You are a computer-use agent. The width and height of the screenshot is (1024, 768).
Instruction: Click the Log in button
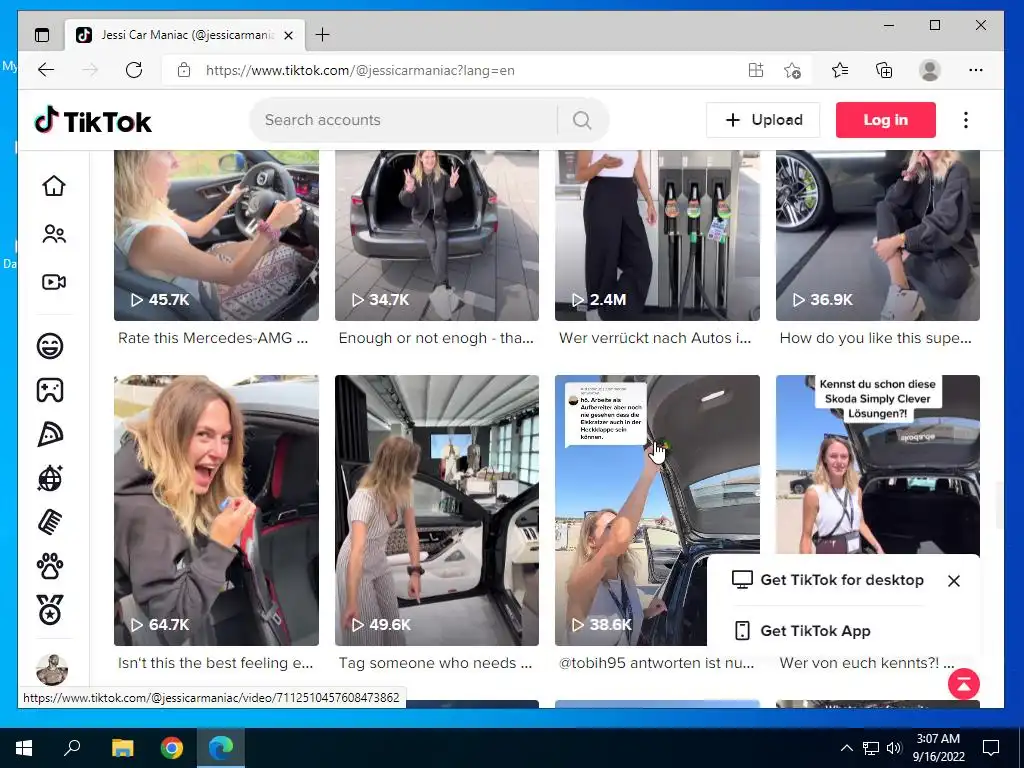(x=886, y=120)
